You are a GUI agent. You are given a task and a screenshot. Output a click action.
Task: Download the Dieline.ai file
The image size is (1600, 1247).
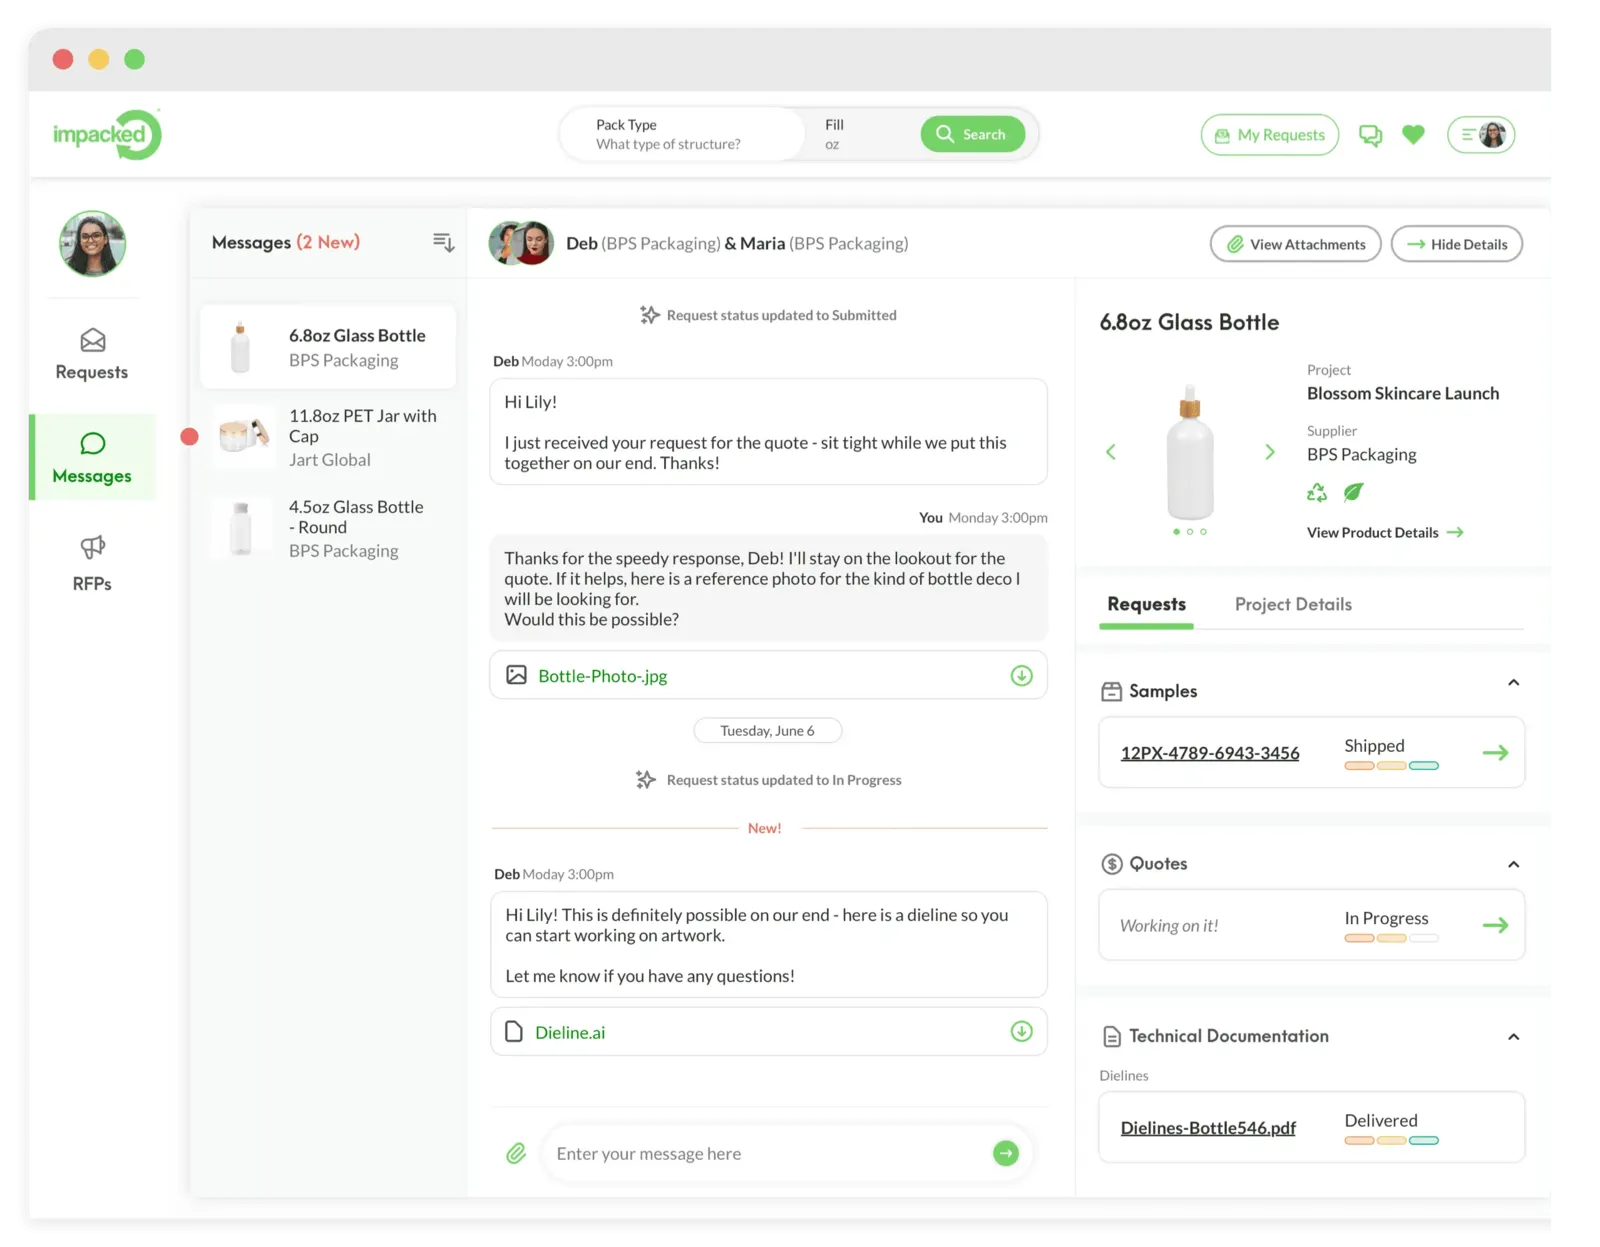(x=1021, y=1032)
